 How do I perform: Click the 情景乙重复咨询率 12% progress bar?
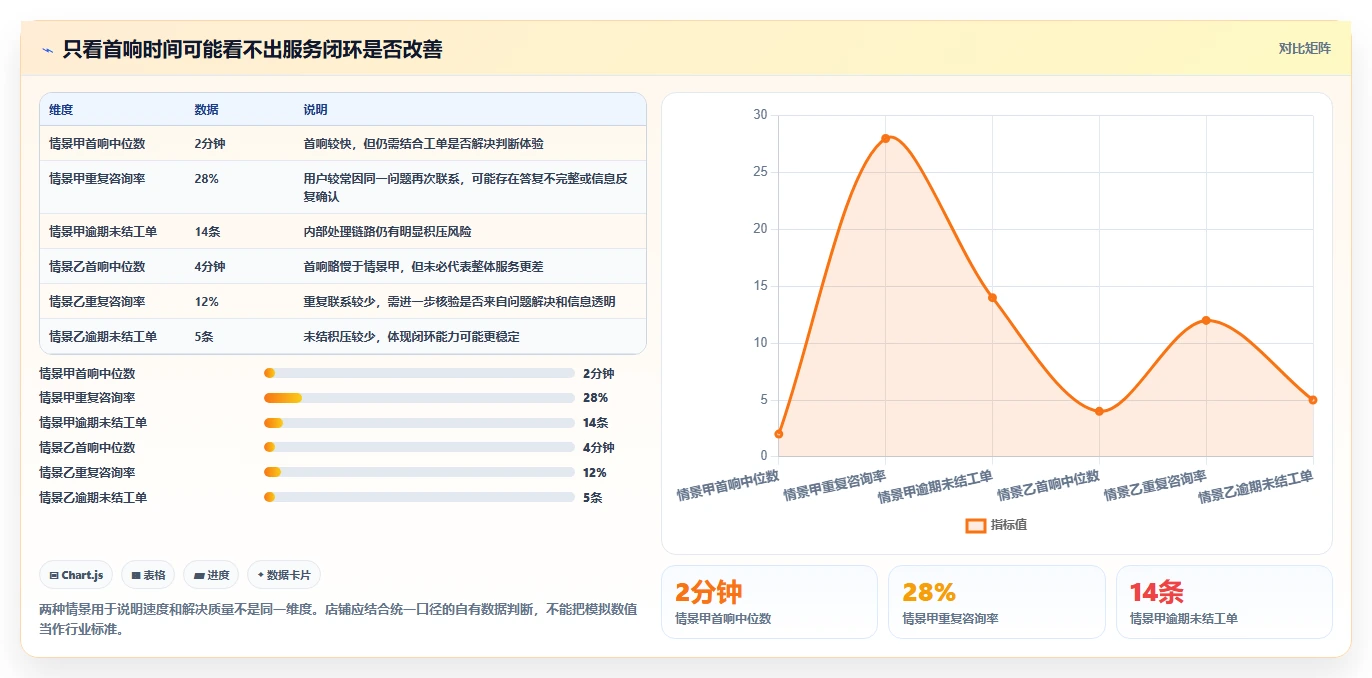click(419, 472)
